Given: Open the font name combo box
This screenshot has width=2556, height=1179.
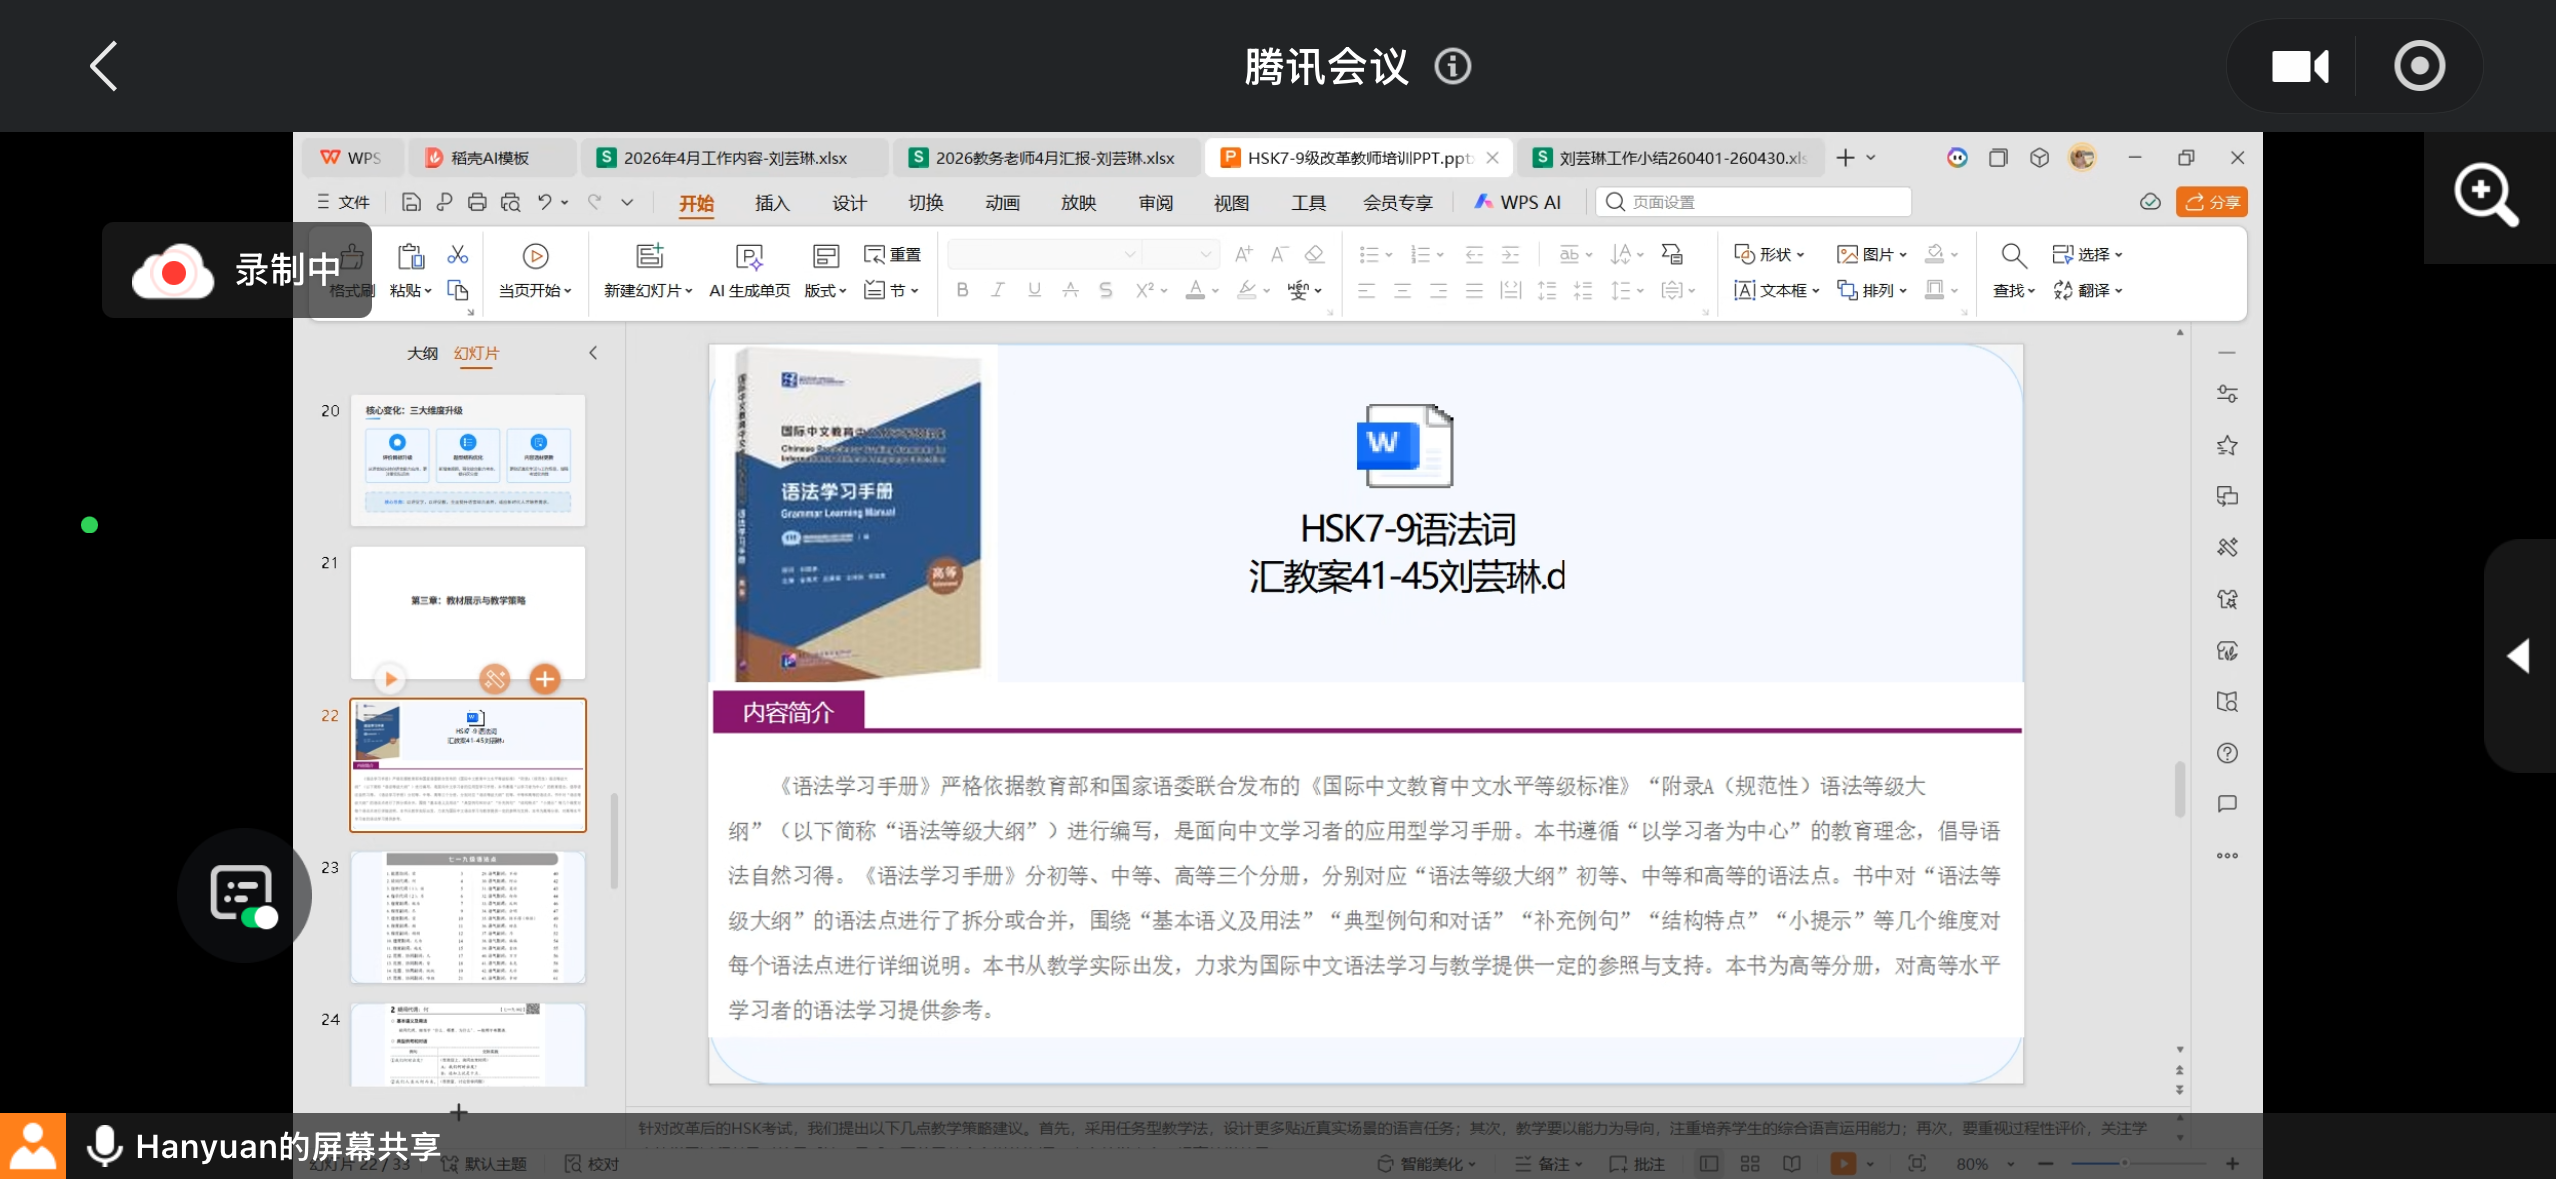Looking at the screenshot, I should pos(1043,254).
